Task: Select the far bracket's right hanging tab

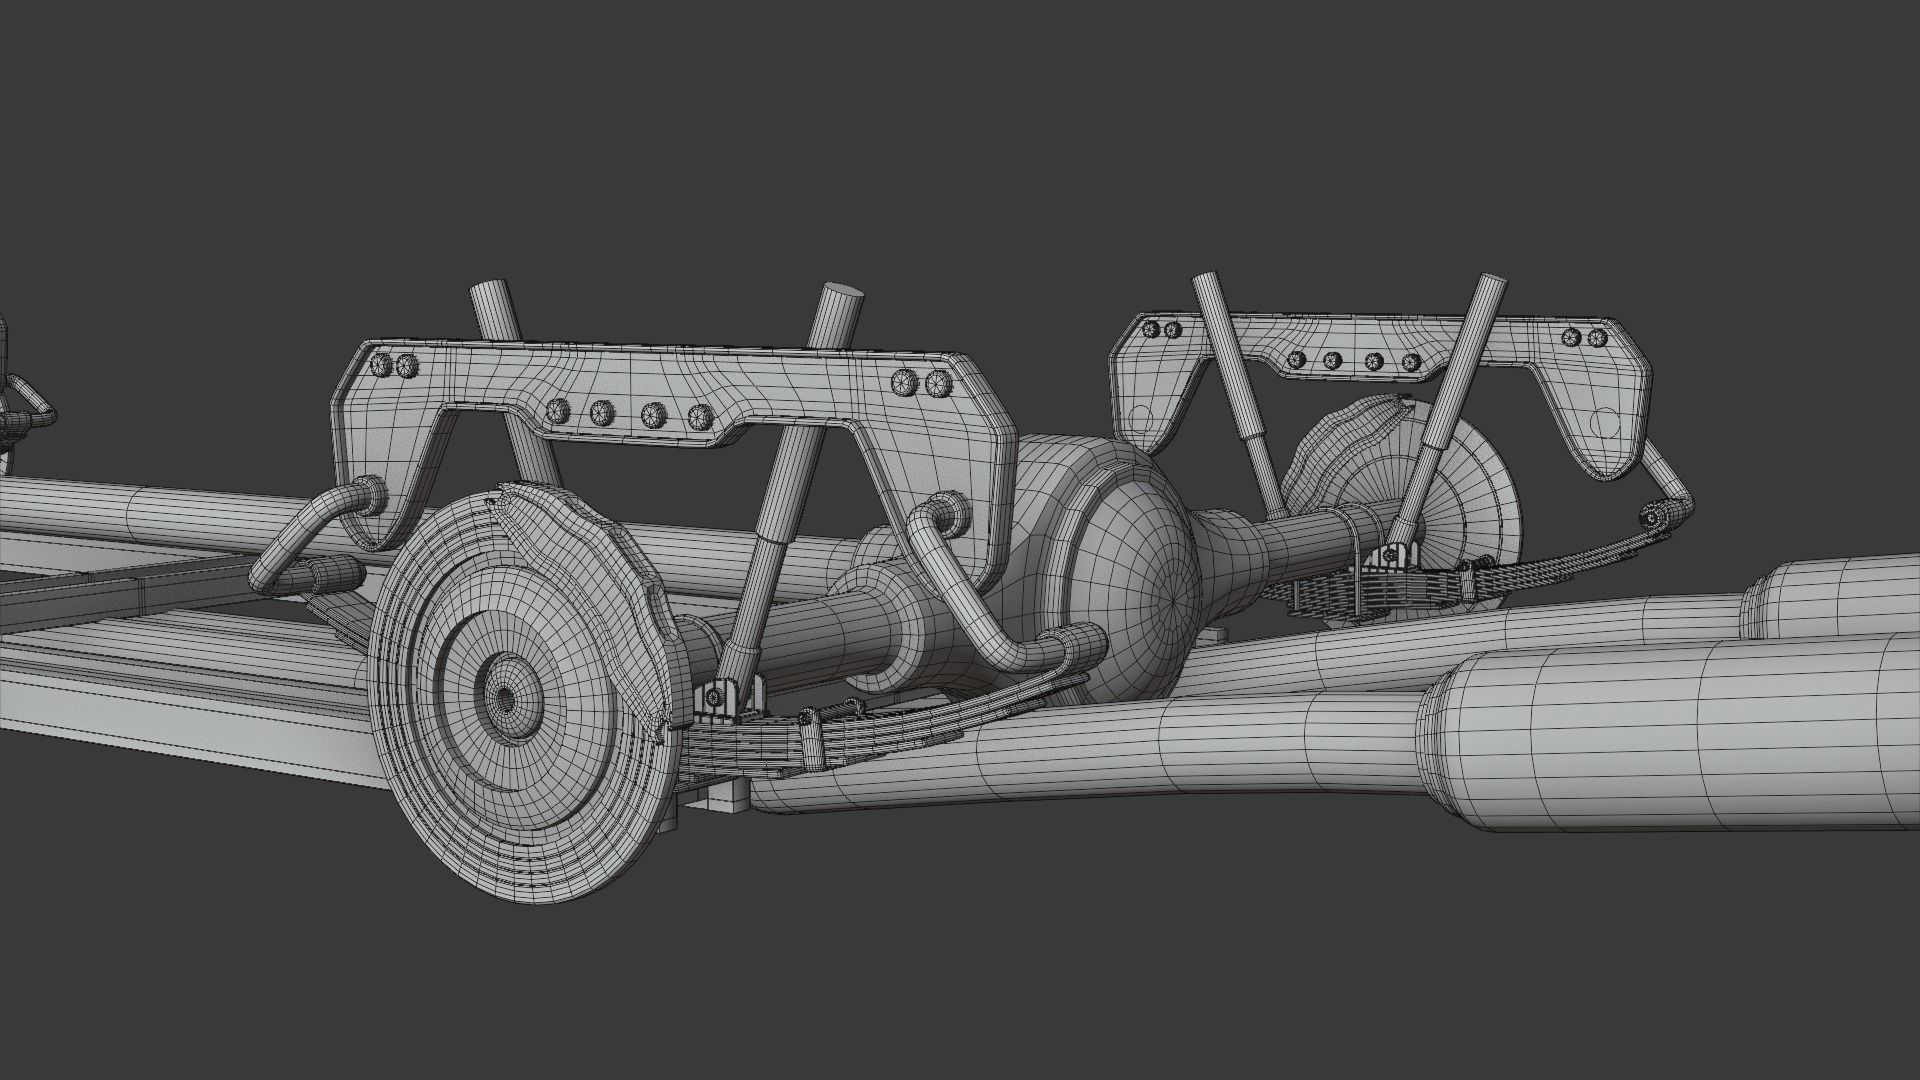Action: pyautogui.click(x=1605, y=422)
